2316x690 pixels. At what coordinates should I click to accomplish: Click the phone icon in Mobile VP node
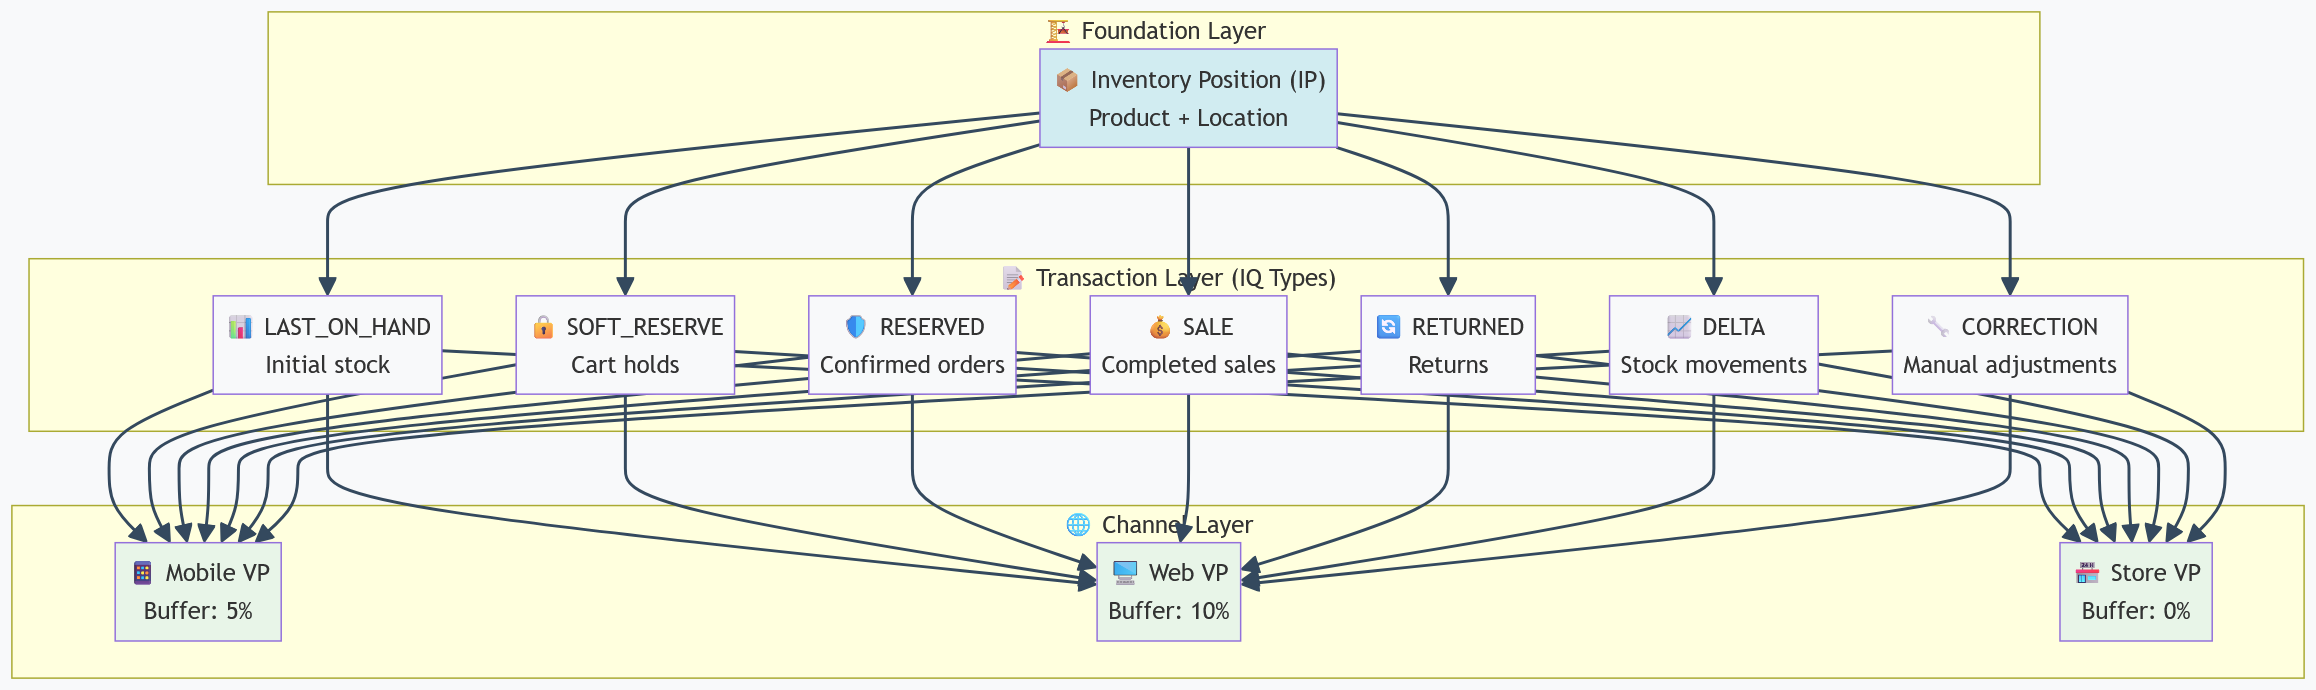click(x=142, y=573)
